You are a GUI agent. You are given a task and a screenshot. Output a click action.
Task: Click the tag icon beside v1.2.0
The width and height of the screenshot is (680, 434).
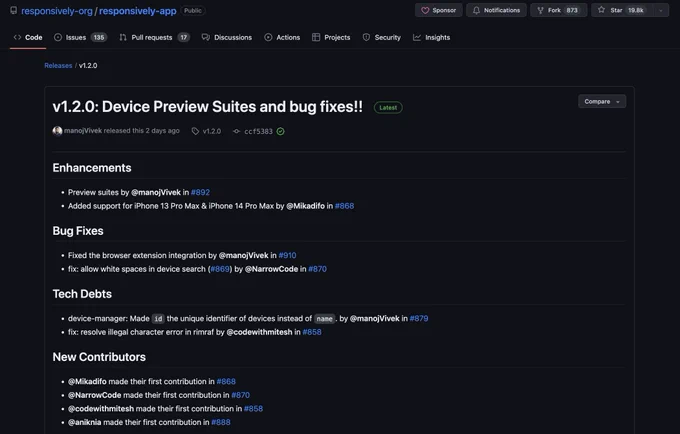point(196,131)
